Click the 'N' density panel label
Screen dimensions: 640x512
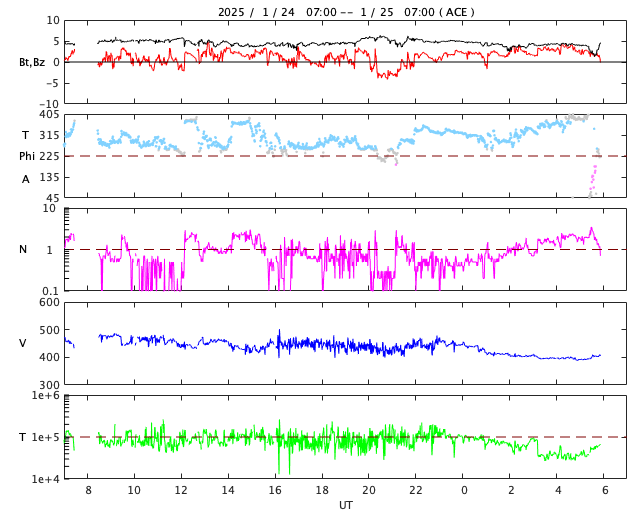click(23, 249)
